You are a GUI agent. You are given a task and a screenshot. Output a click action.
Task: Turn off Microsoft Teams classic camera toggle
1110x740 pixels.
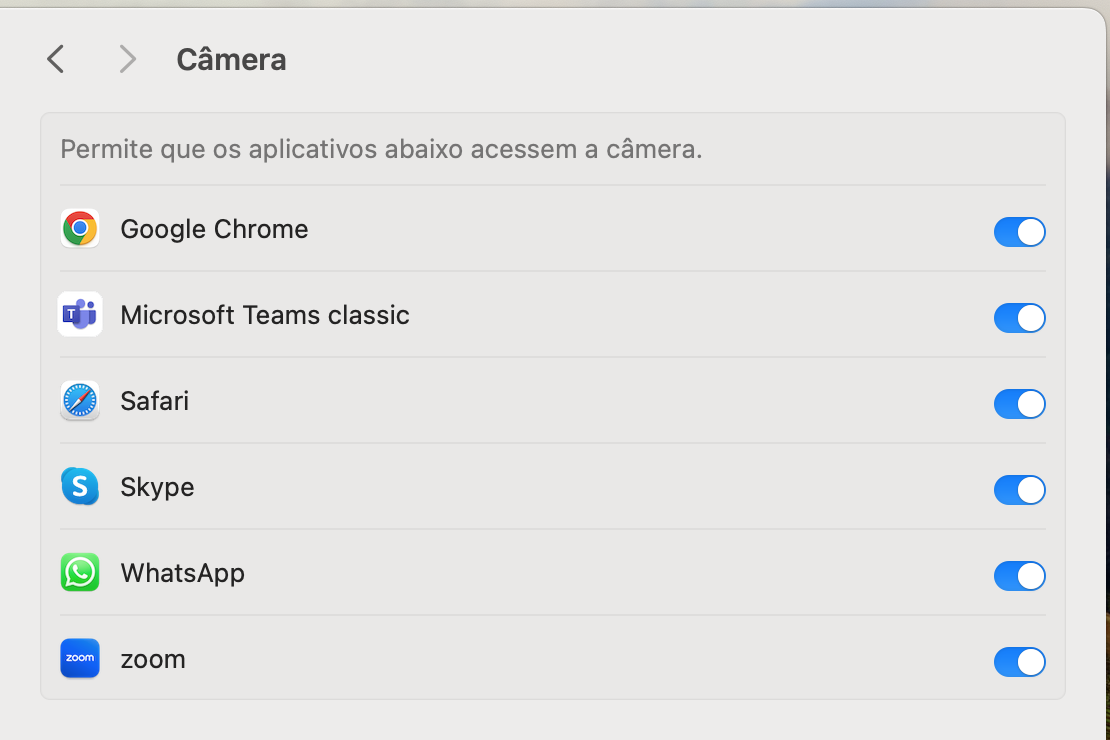(1019, 318)
